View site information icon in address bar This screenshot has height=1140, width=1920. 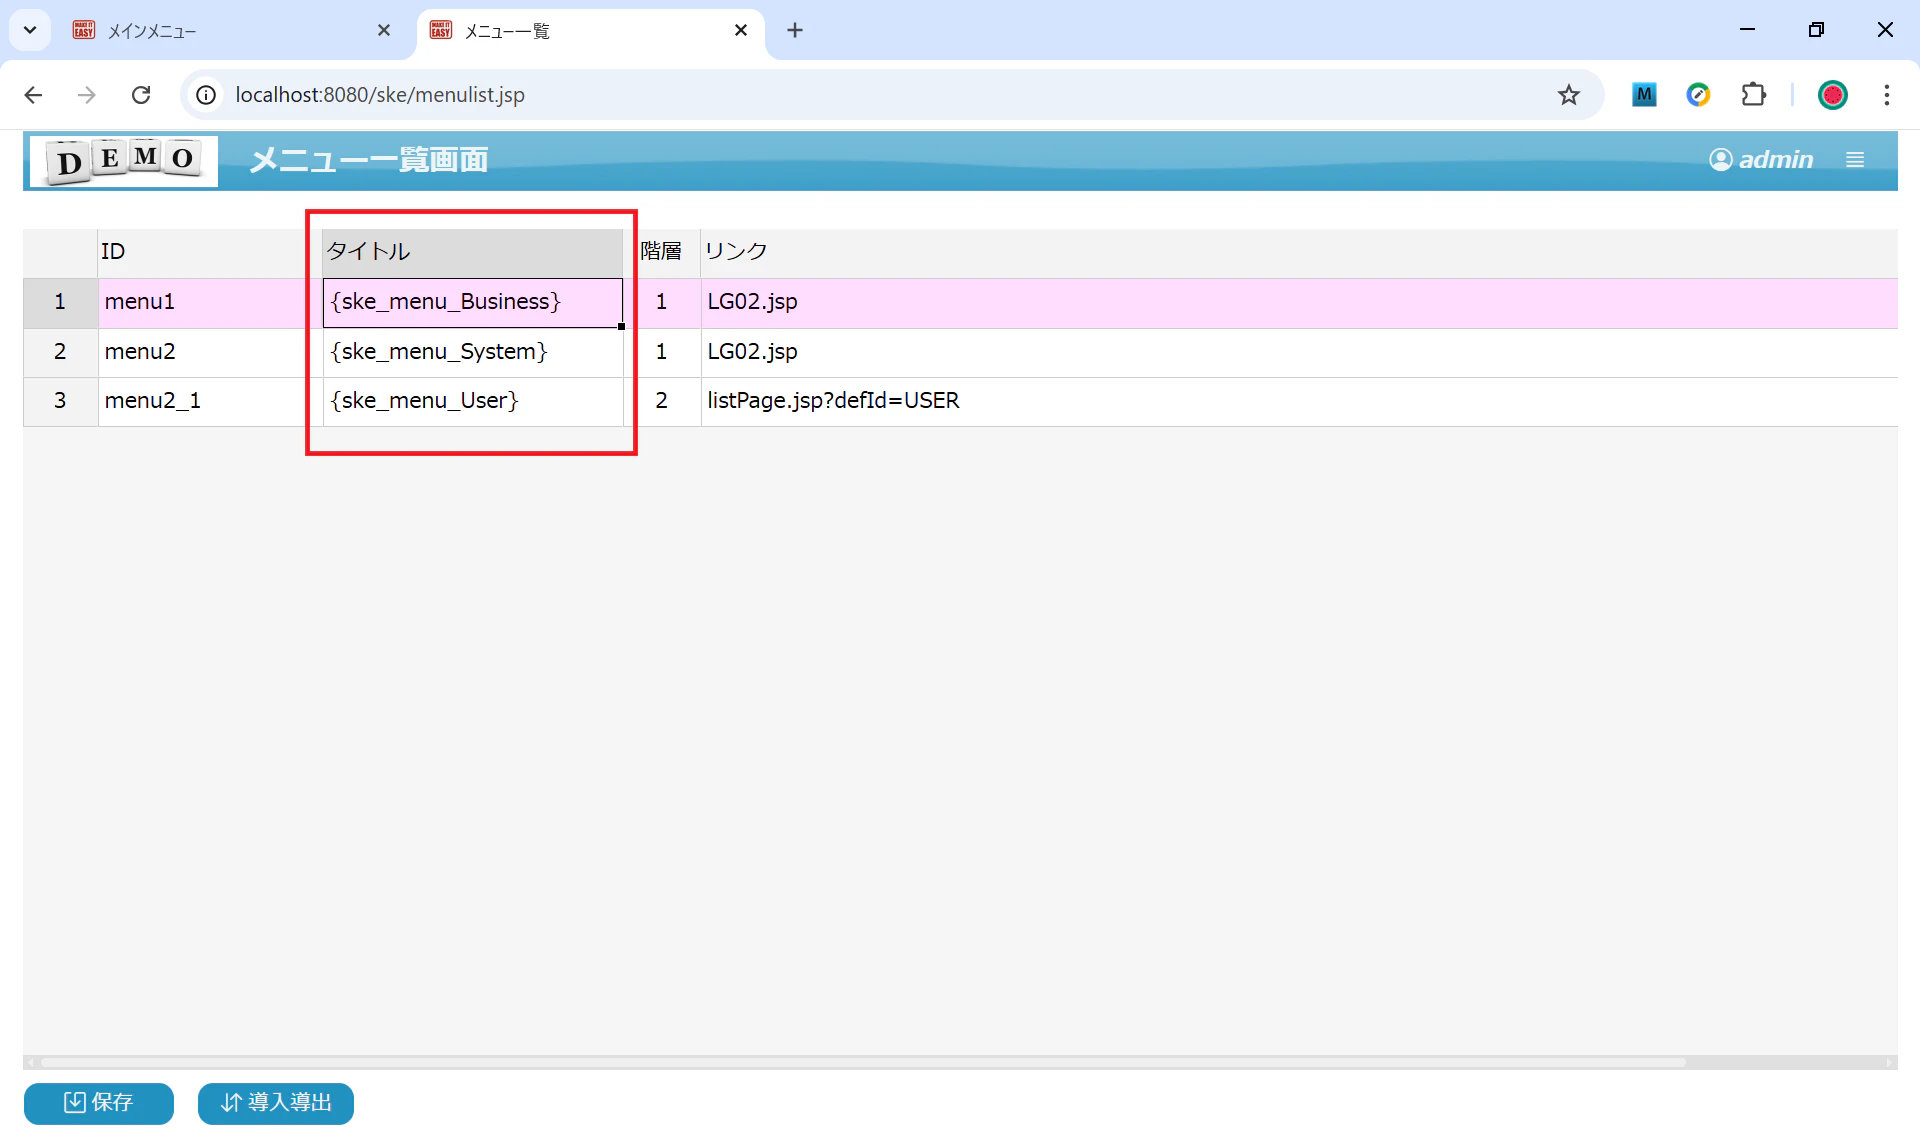coord(206,95)
